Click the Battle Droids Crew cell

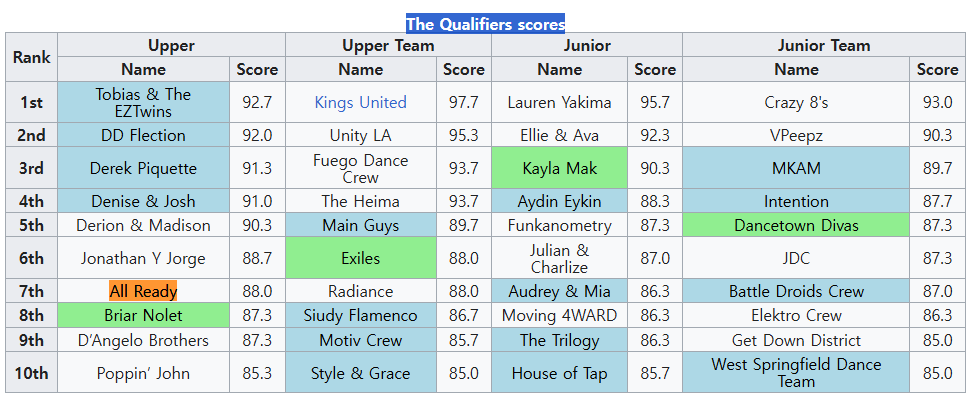pos(796,291)
